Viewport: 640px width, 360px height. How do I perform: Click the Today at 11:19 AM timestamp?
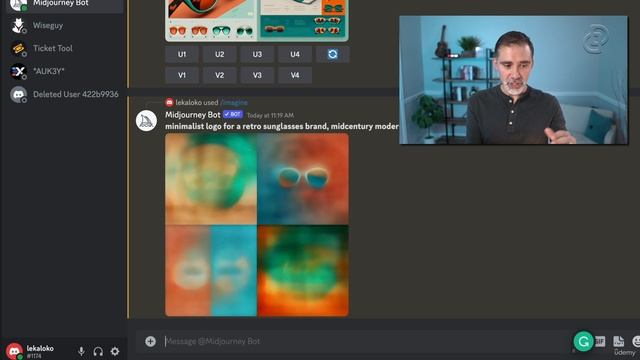[x=270, y=116]
